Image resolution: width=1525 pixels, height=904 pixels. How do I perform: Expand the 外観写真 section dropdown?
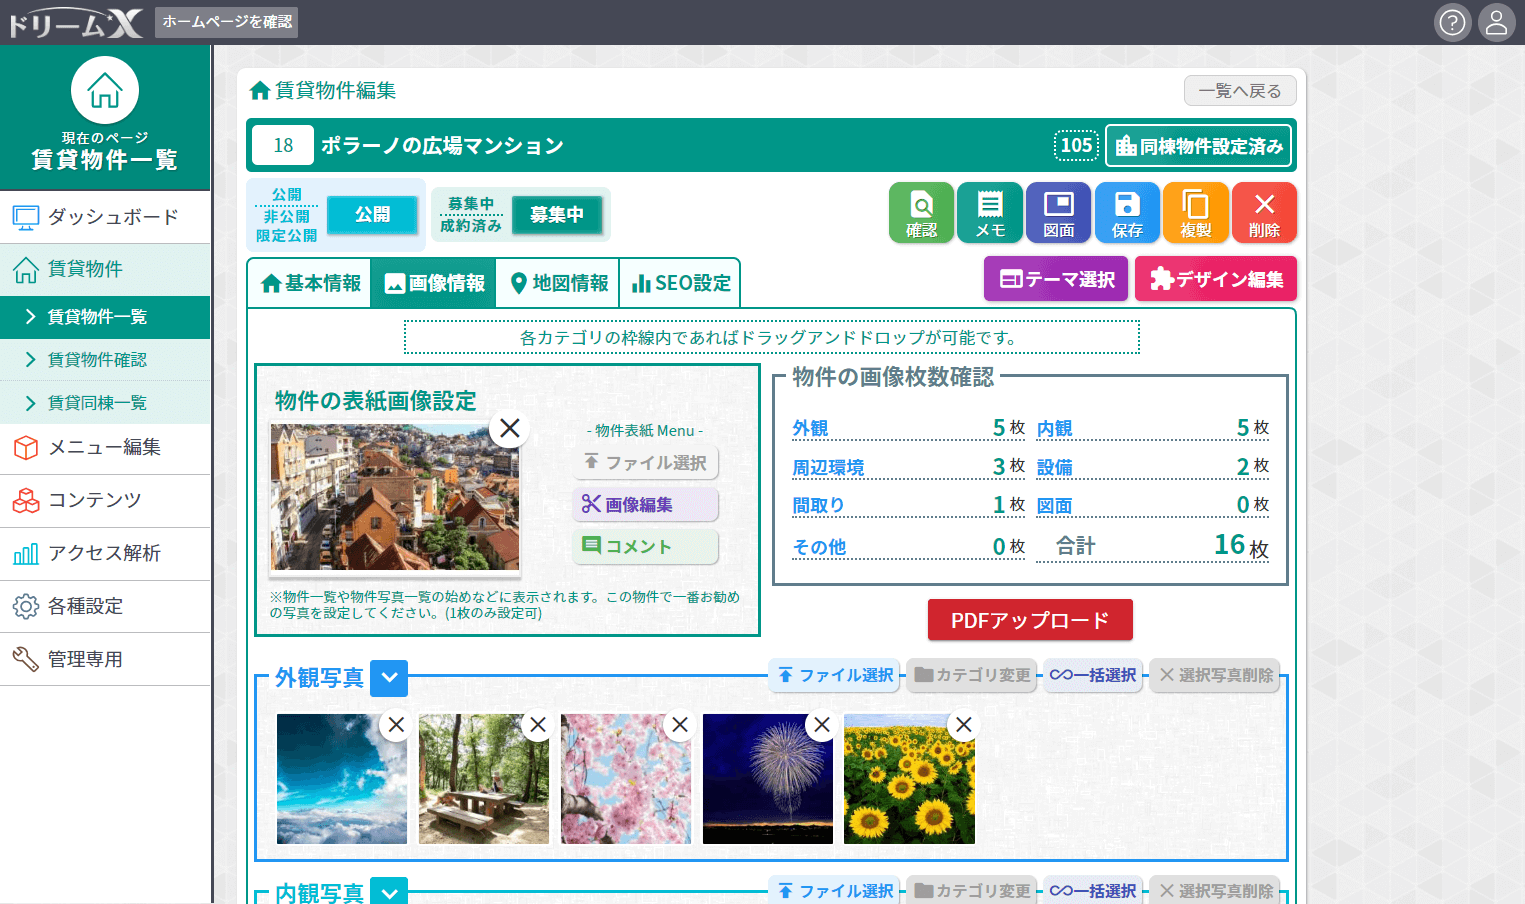coord(389,678)
